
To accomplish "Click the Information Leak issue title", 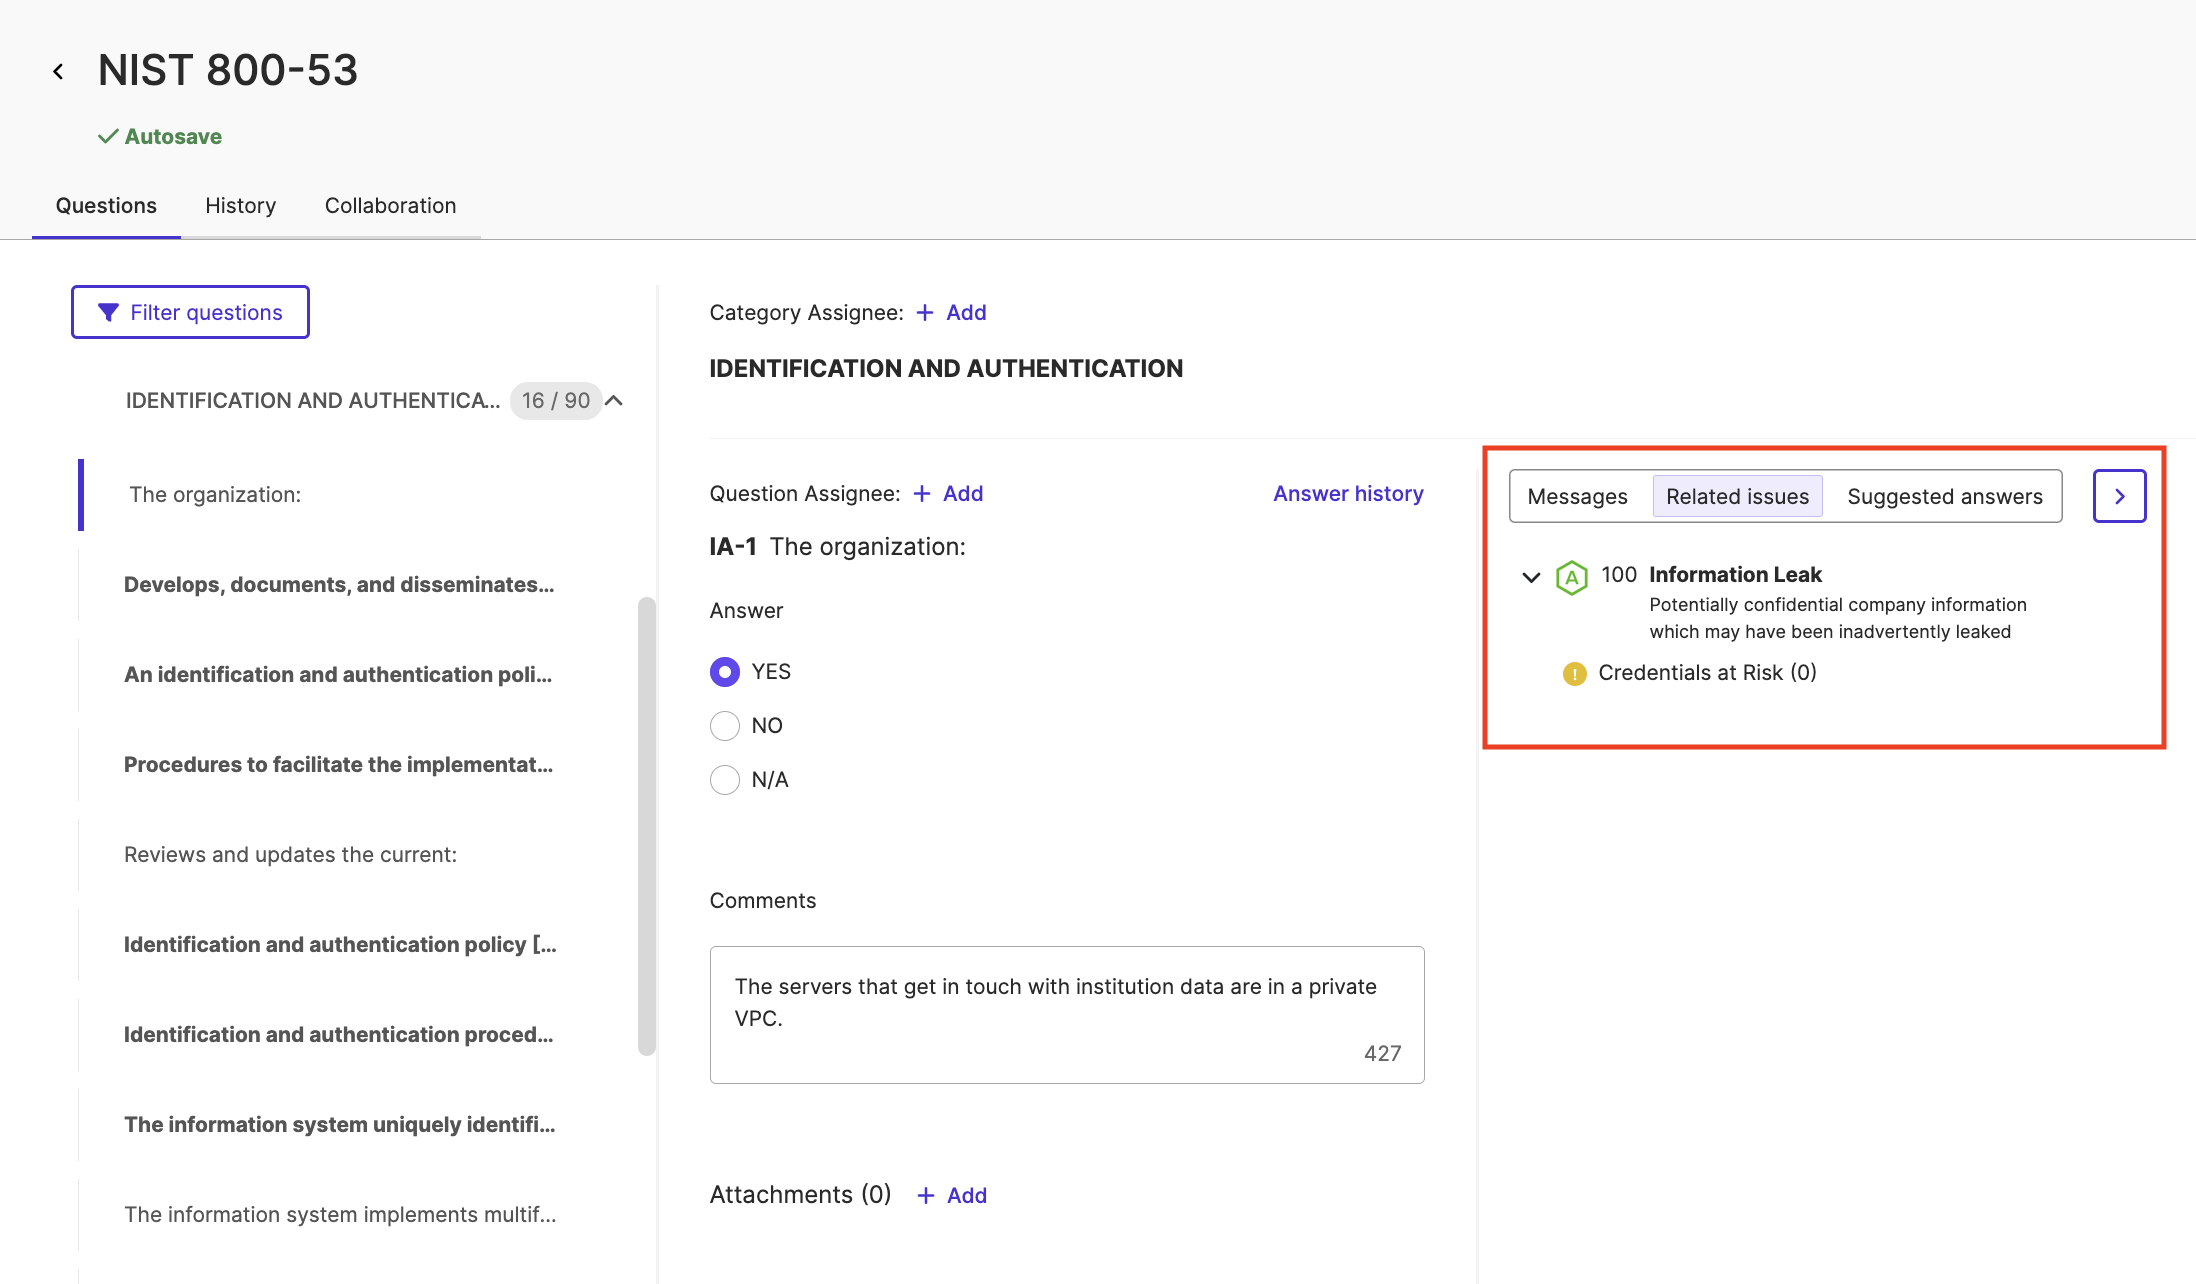I will (x=1735, y=575).
